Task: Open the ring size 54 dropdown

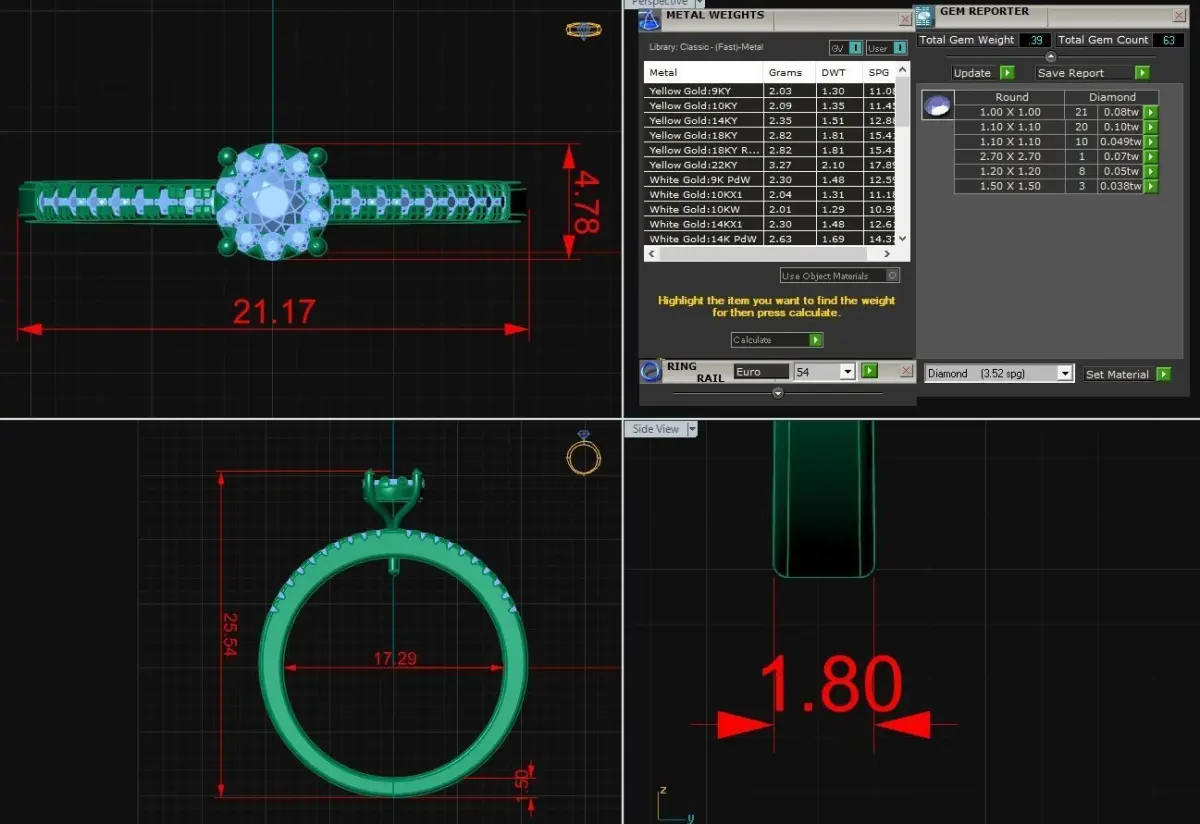Action: [x=847, y=371]
